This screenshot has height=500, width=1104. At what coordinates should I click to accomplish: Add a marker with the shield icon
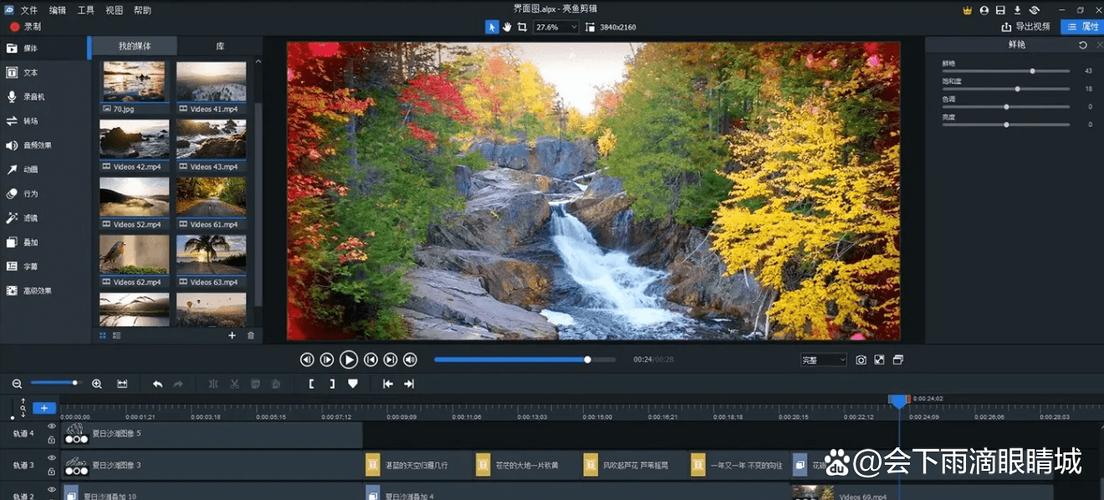click(x=353, y=384)
